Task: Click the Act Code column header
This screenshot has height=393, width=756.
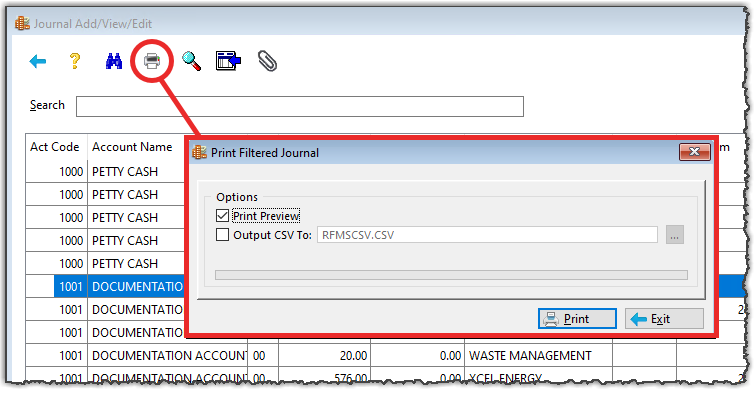Action: 56,147
